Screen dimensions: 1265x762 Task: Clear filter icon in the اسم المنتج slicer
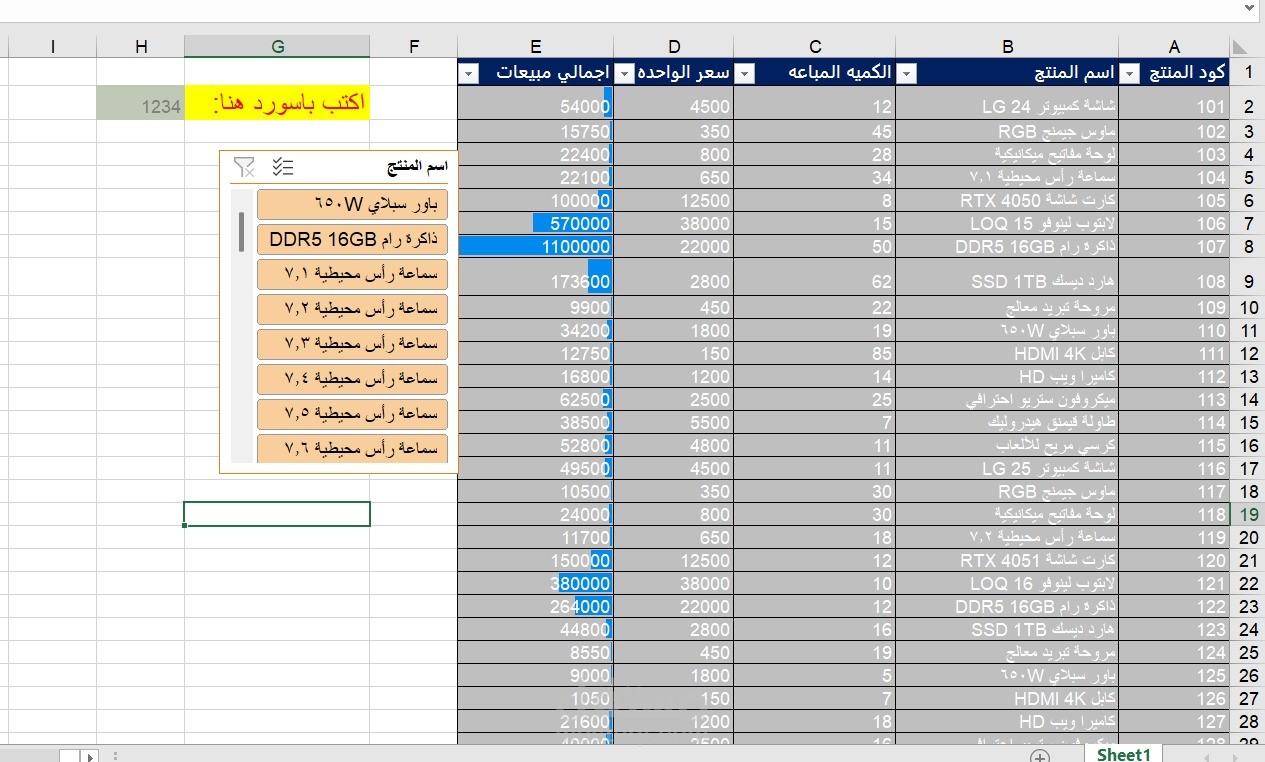[243, 167]
